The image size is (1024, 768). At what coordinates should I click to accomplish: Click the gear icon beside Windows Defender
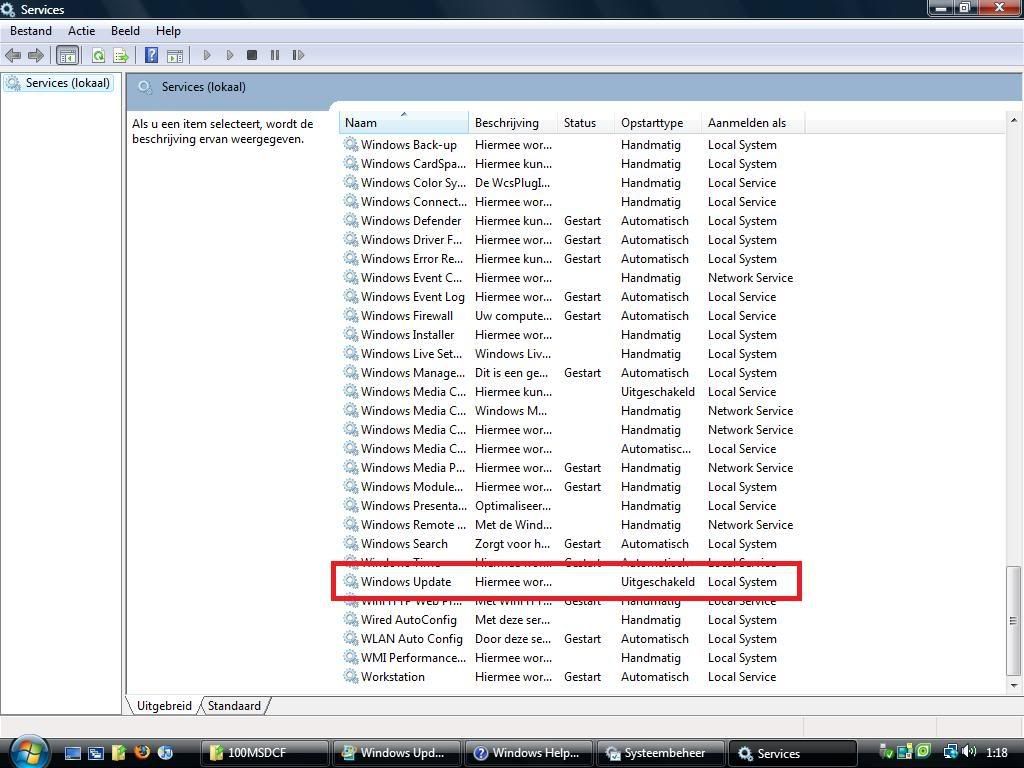pyautogui.click(x=351, y=221)
